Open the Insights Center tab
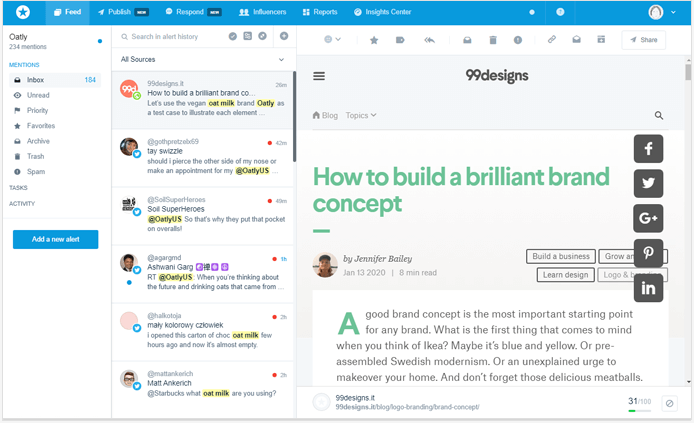The height and width of the screenshot is (423, 694). [383, 12]
